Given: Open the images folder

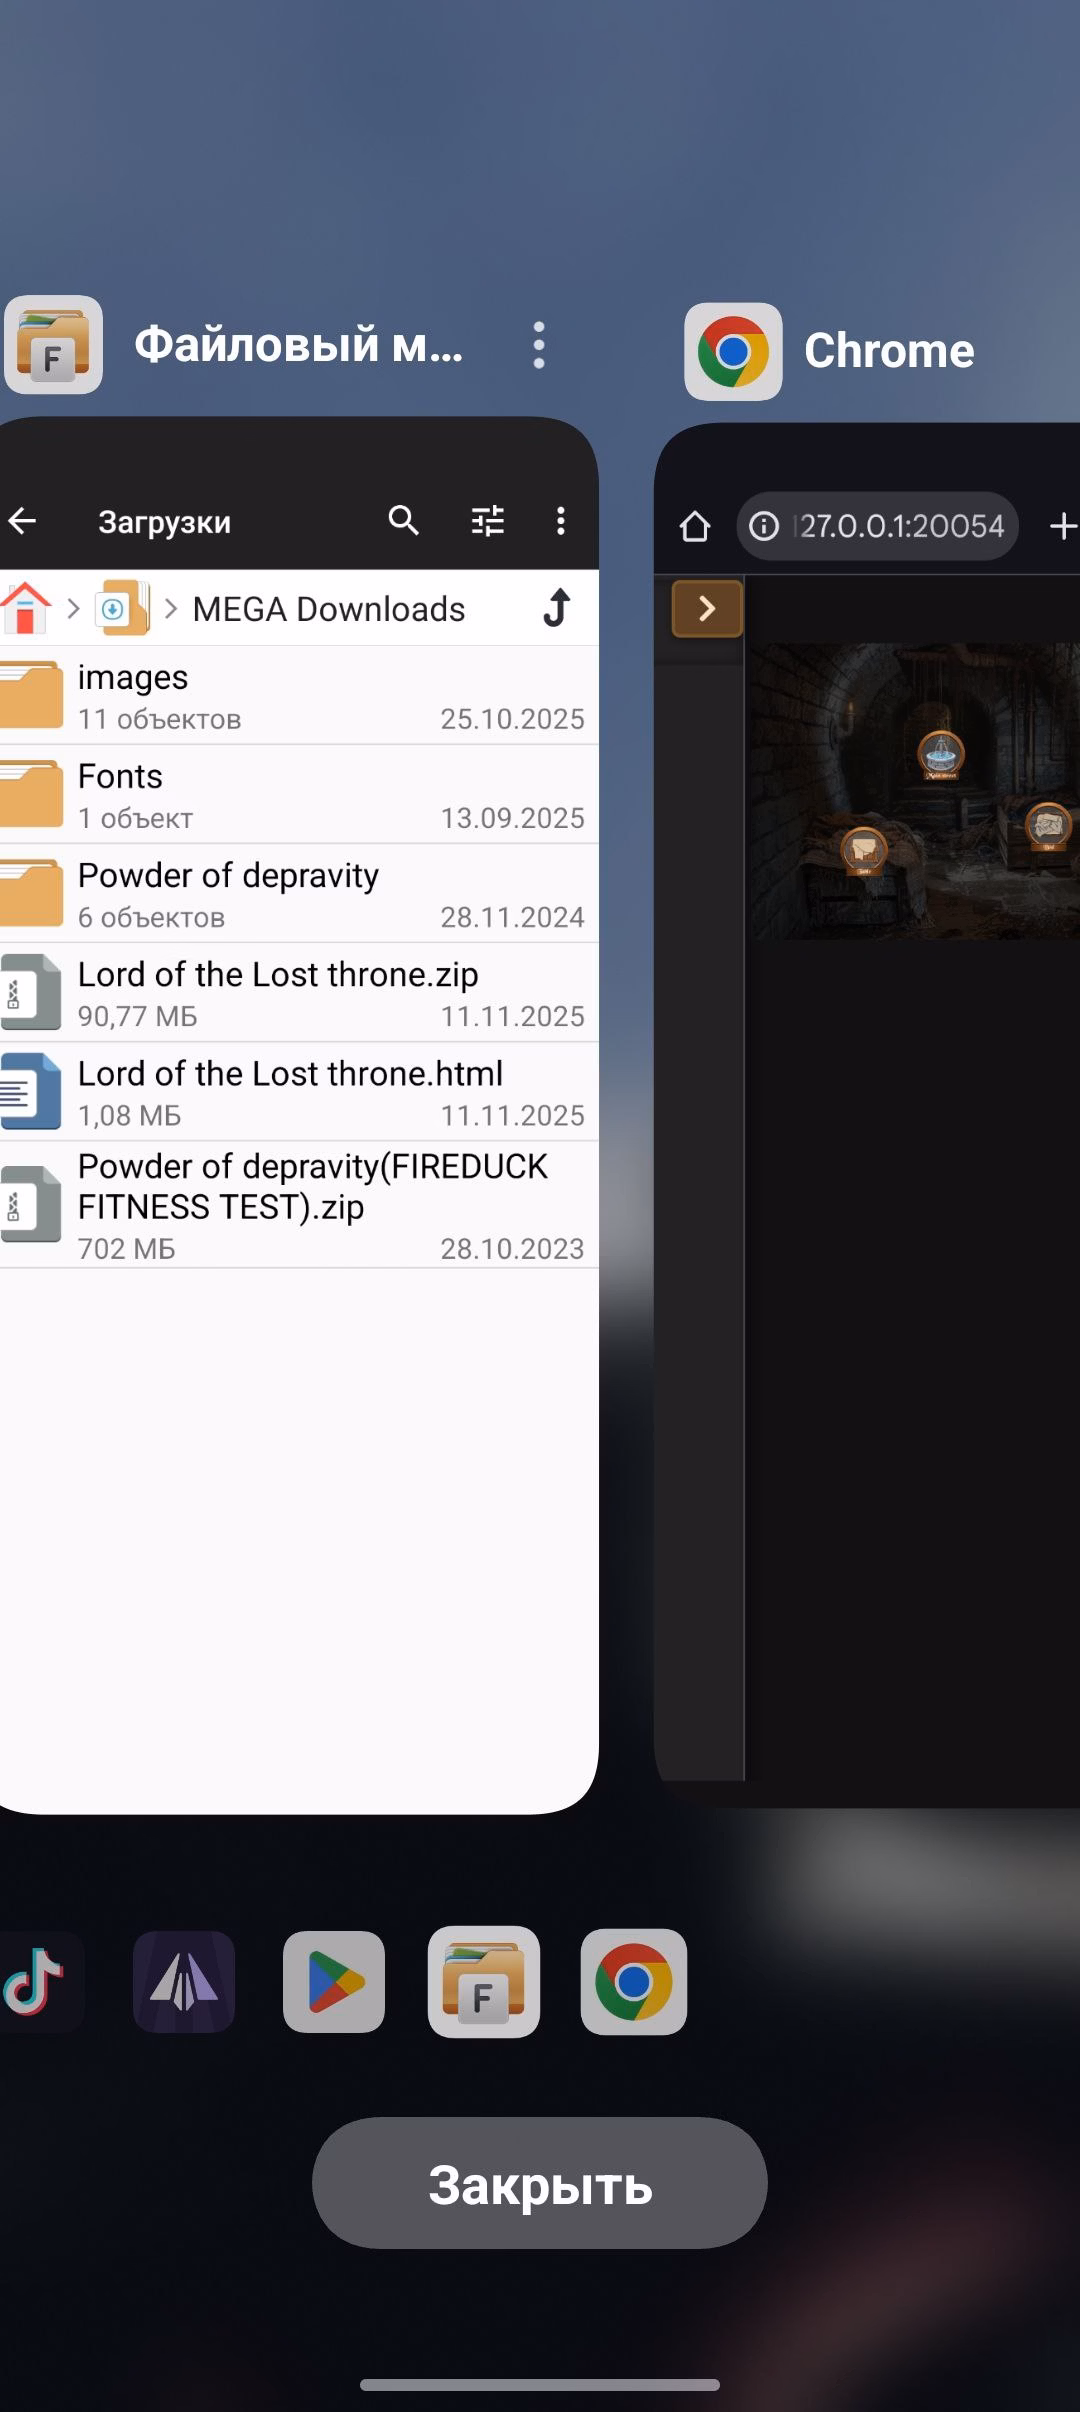Looking at the screenshot, I should 300,695.
